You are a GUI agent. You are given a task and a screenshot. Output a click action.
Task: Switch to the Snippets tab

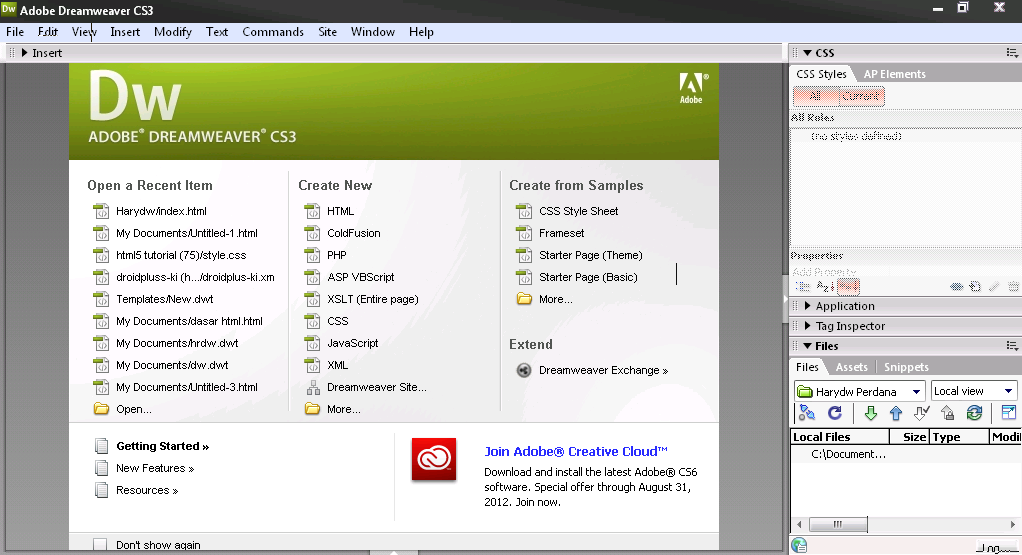906,367
